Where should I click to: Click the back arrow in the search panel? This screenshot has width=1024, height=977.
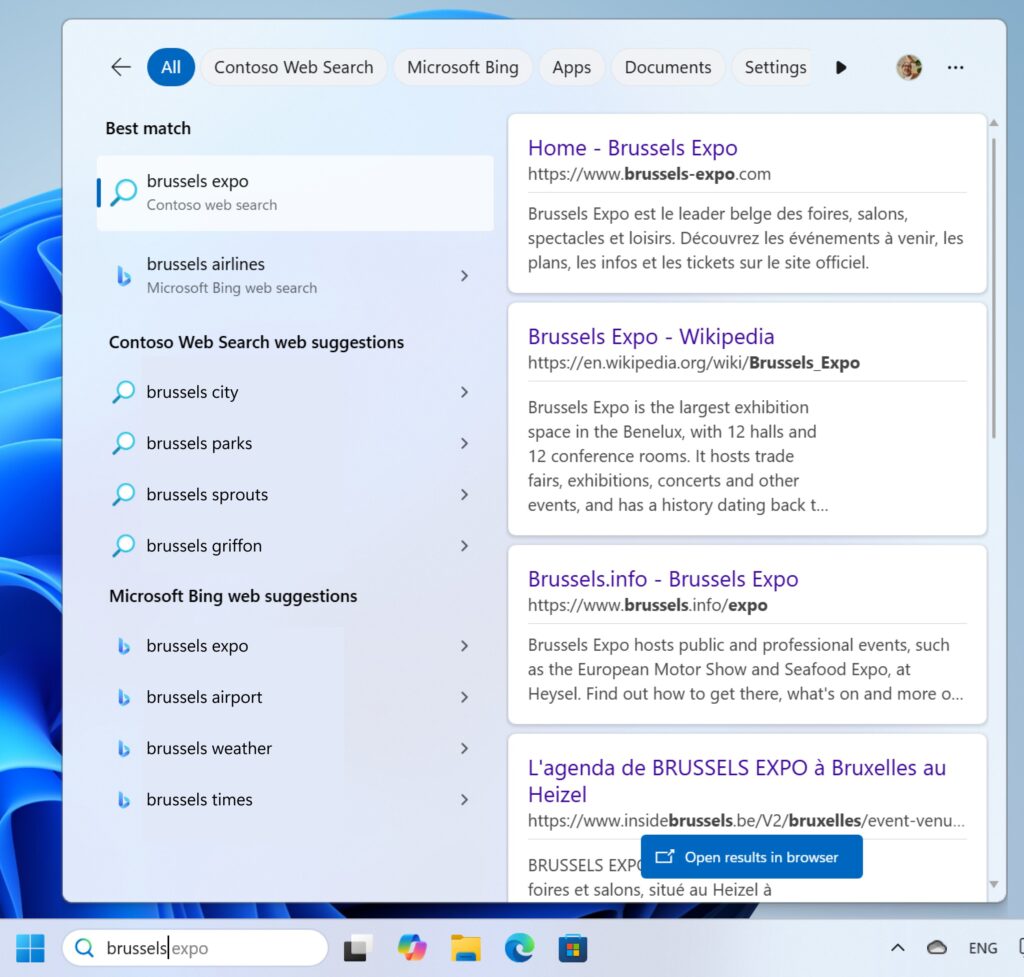[x=120, y=67]
